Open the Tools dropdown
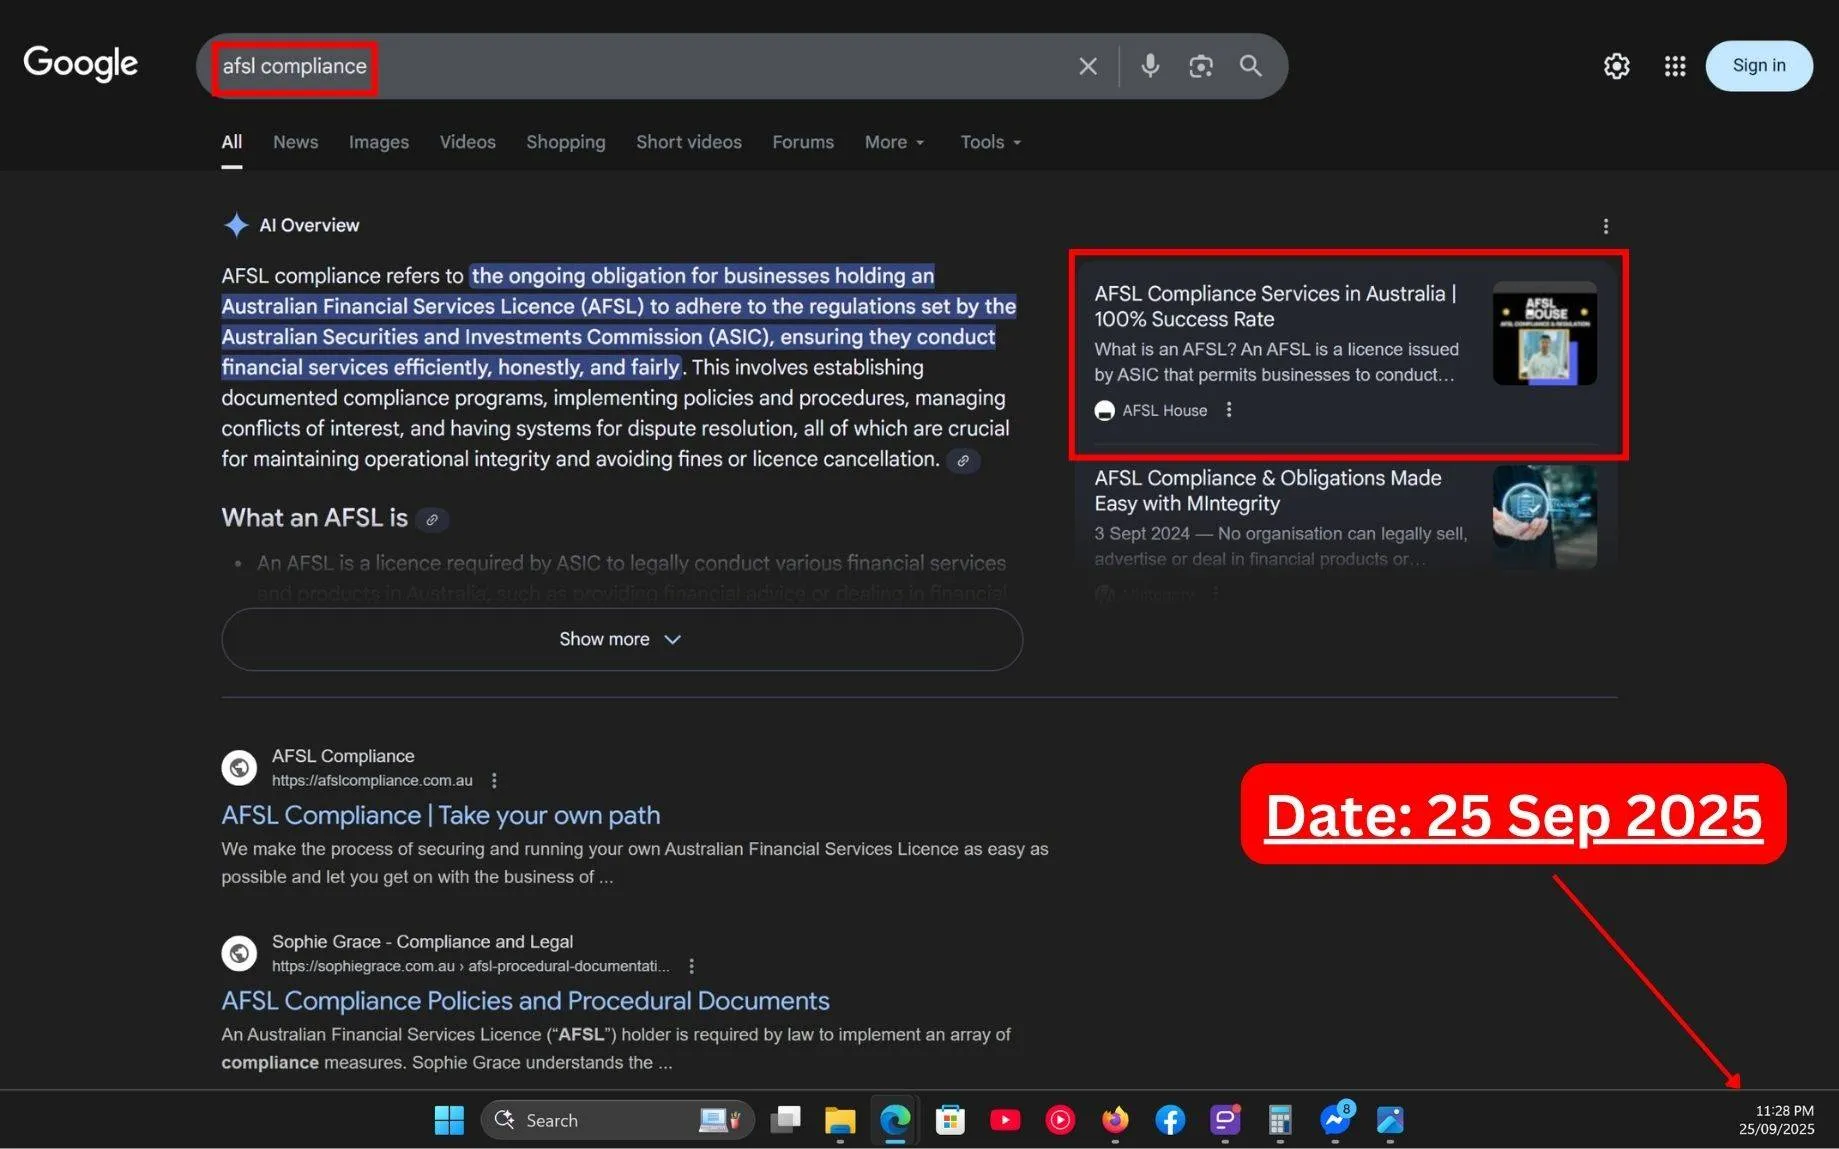1839x1149 pixels. (x=990, y=142)
